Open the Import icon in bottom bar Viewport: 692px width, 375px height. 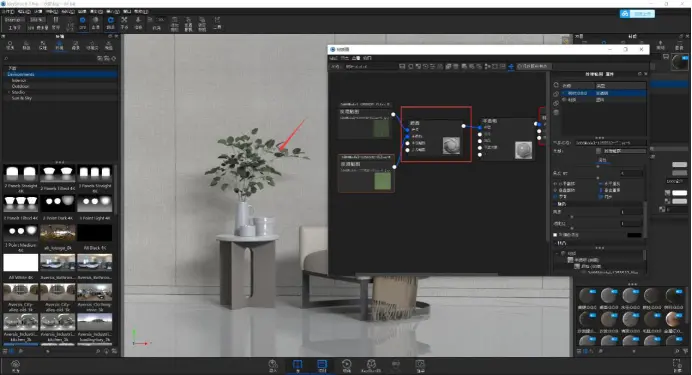pyautogui.click(x=273, y=366)
